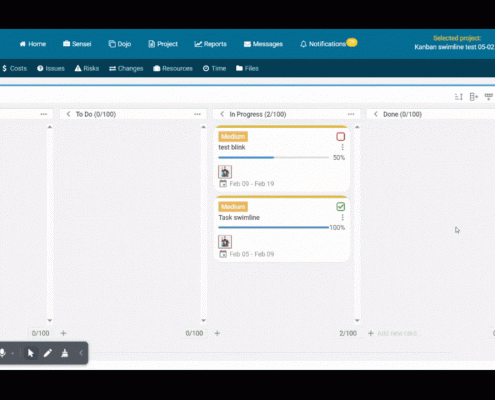Click the '2/100' counter under In Progress
Viewport: 495px width, 400px height.
click(x=348, y=333)
